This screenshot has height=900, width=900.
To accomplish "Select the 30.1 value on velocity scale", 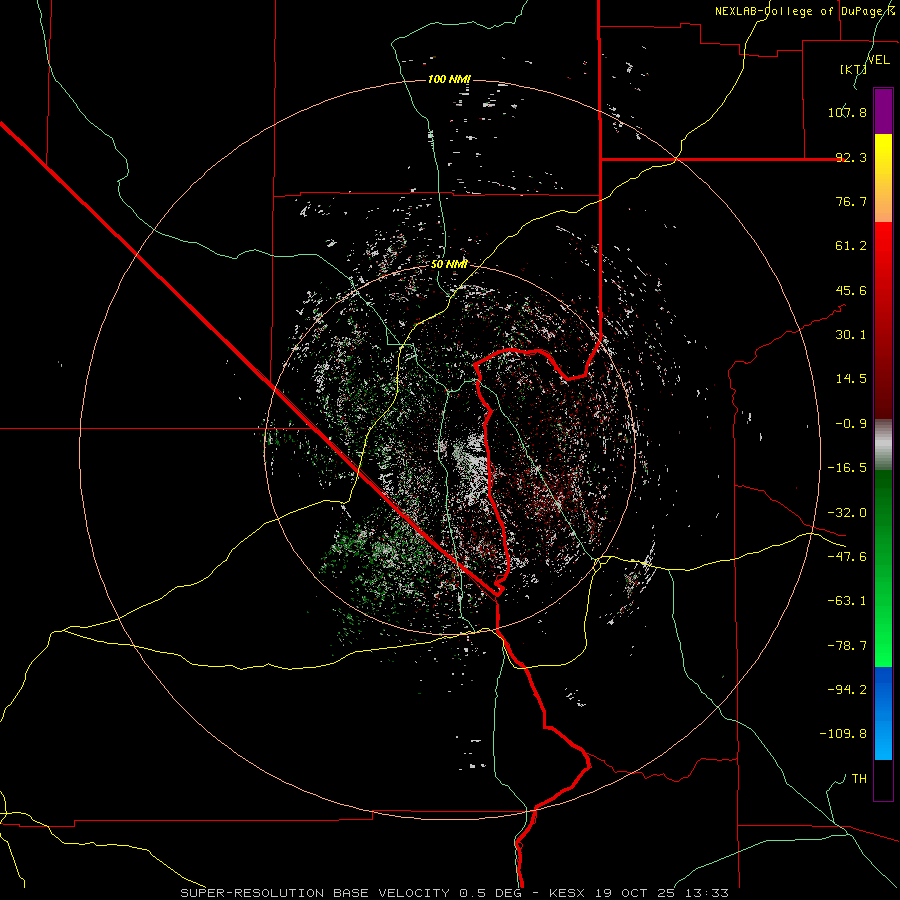I will click(x=851, y=335).
